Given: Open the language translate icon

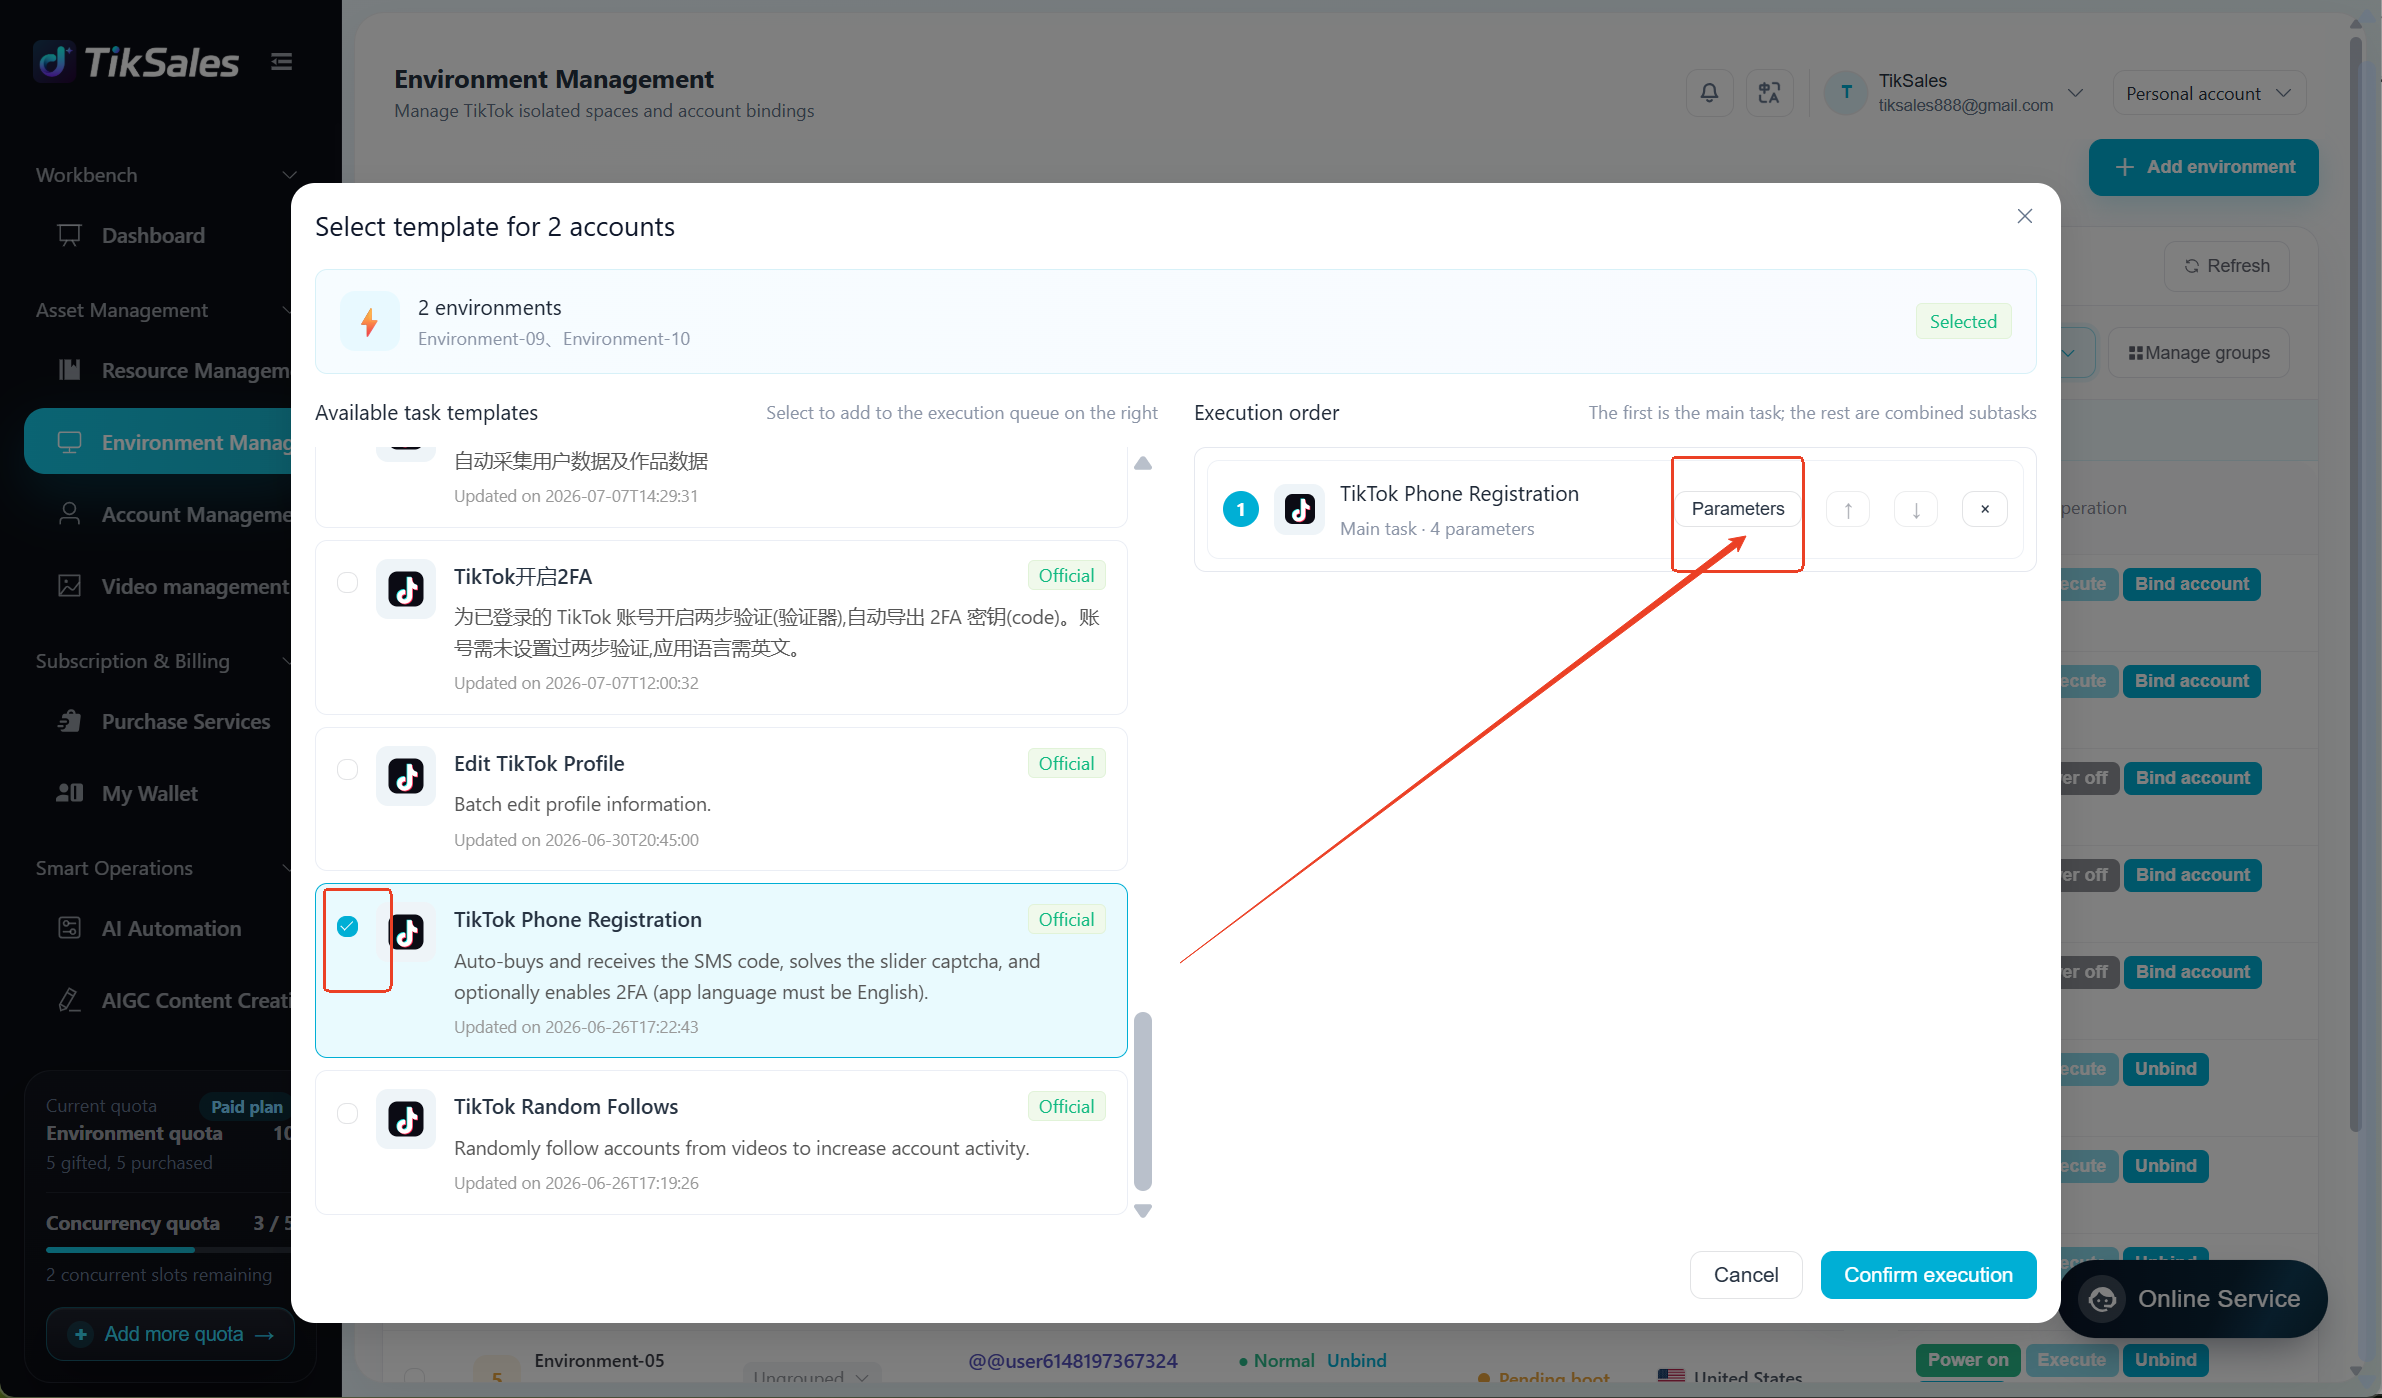Looking at the screenshot, I should coord(1769,93).
